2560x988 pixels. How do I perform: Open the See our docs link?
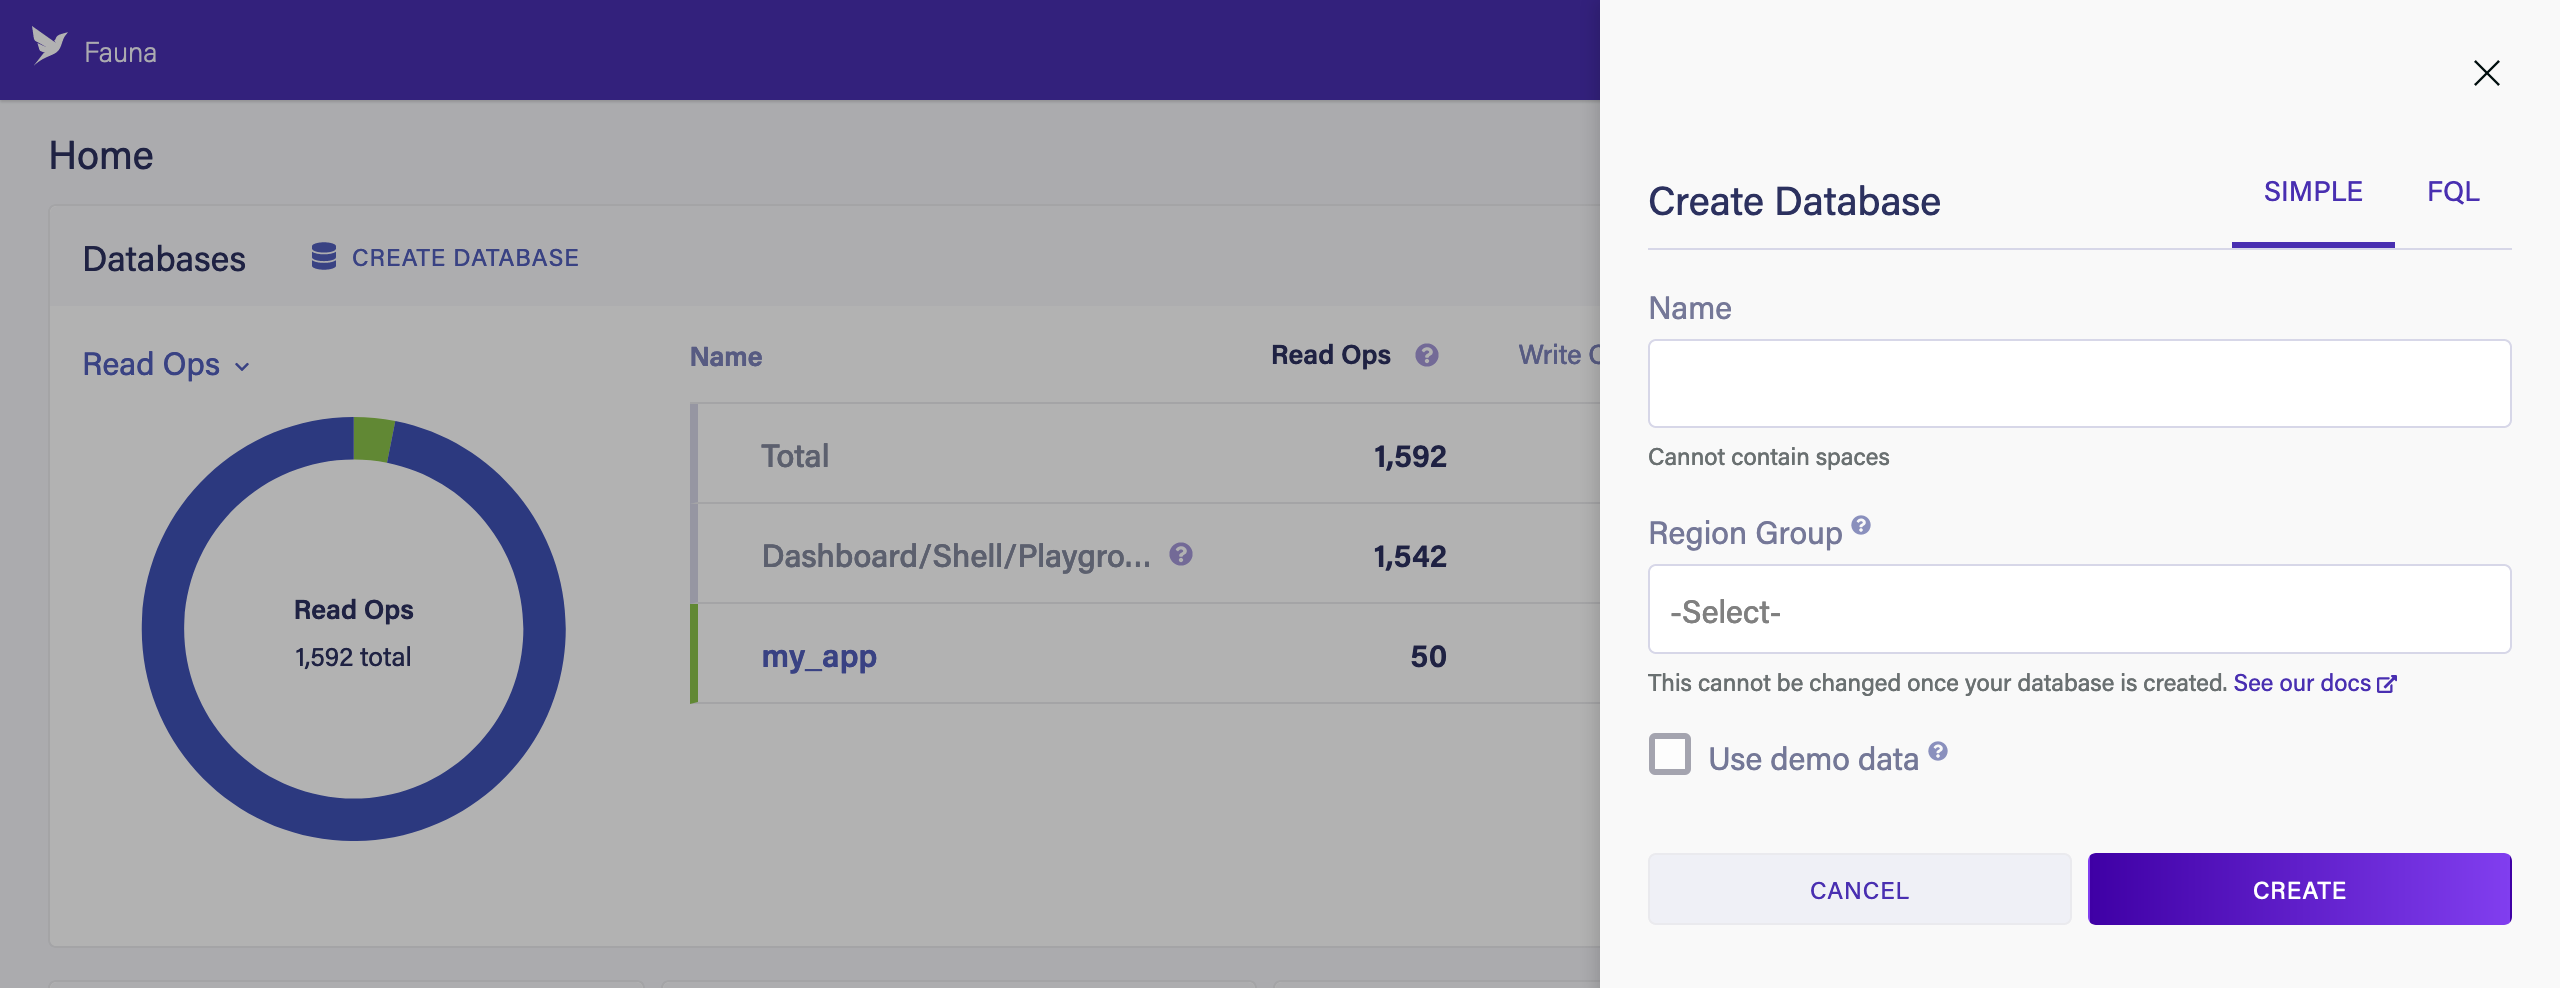coord(2315,683)
